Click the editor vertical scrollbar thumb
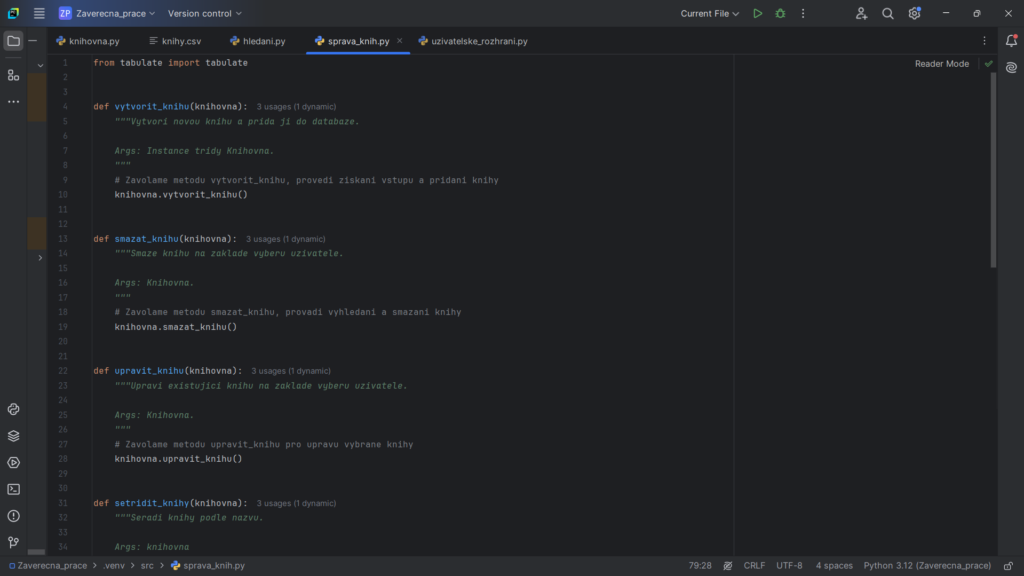The width and height of the screenshot is (1024, 576). tap(993, 170)
